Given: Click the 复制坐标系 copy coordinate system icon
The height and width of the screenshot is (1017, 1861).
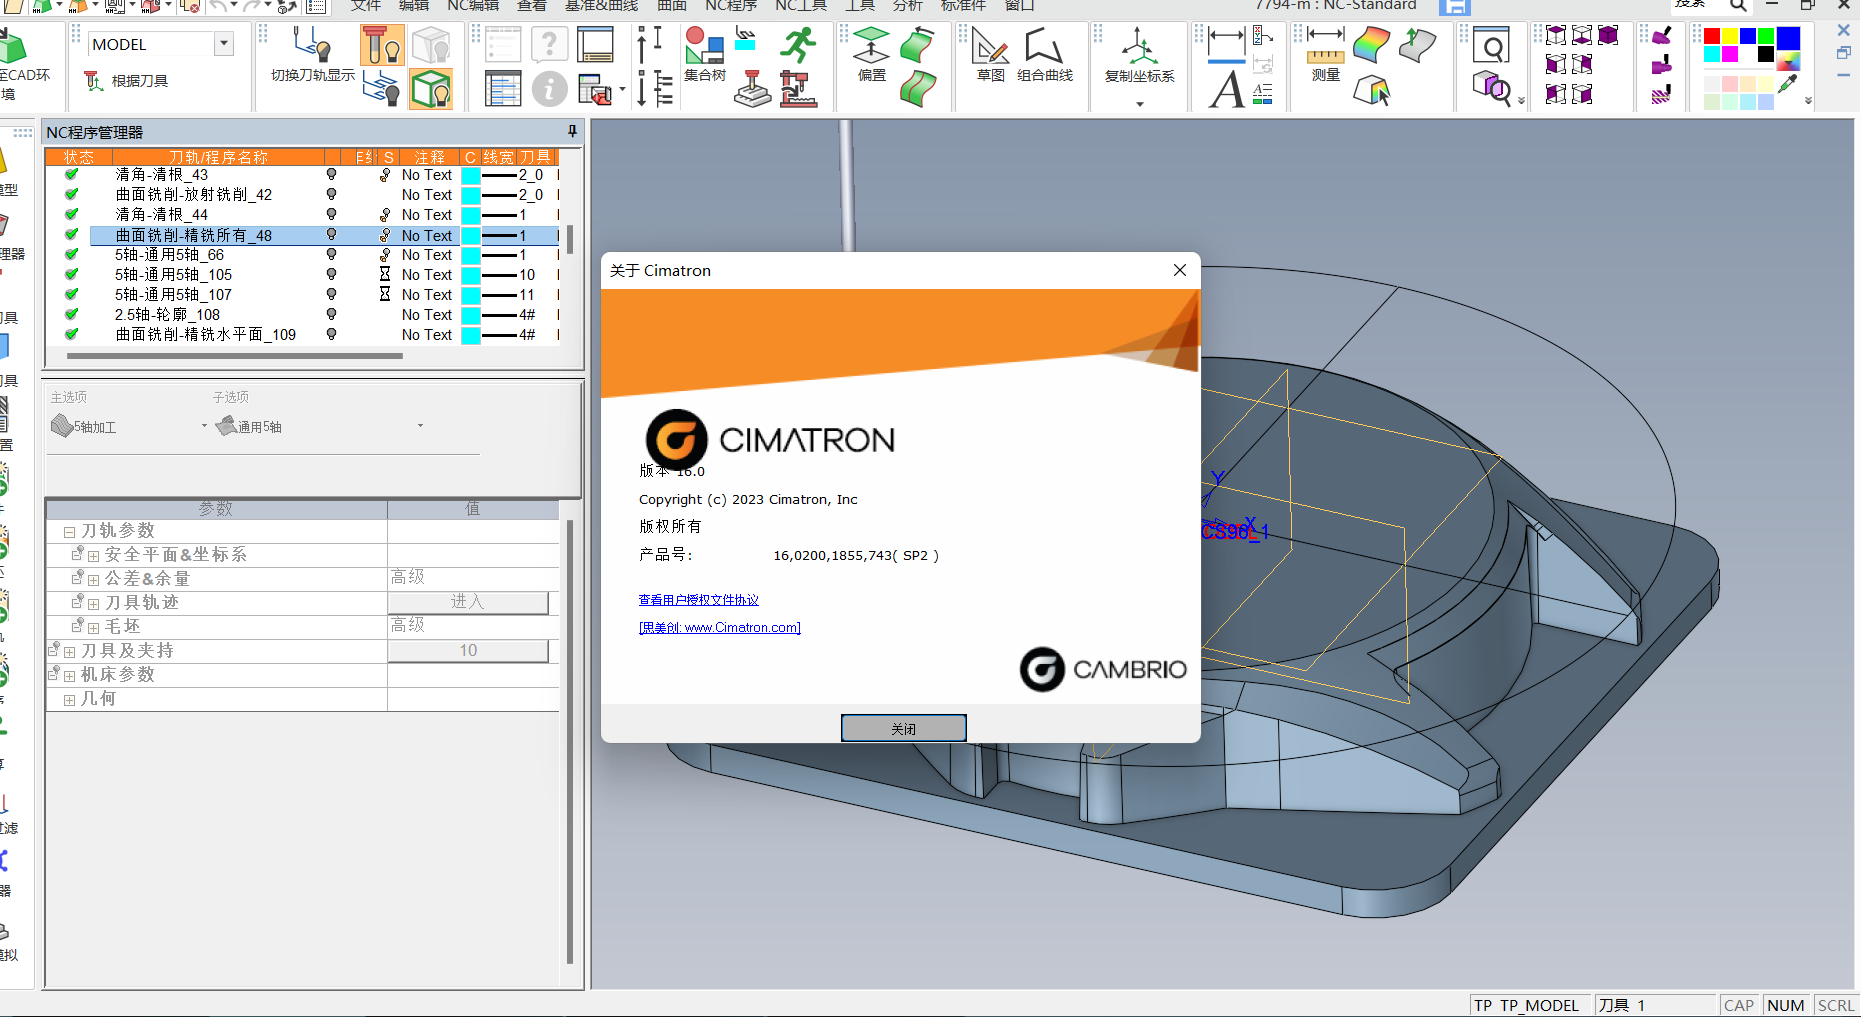Looking at the screenshot, I should [1139, 56].
